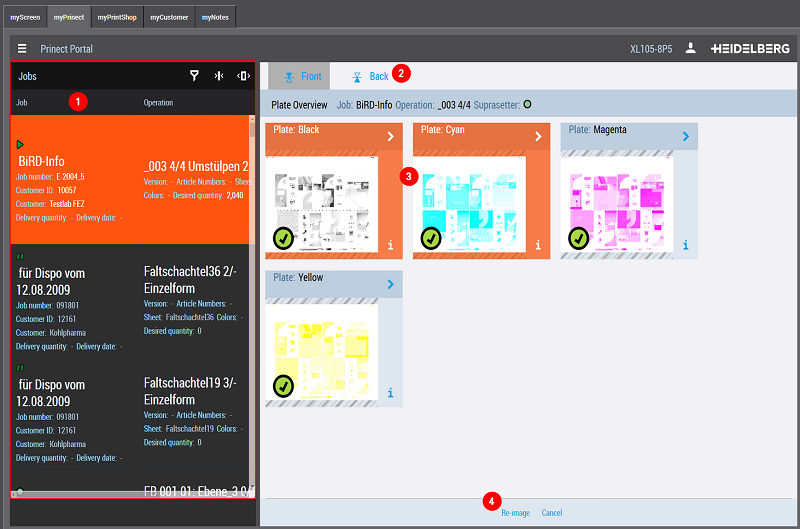Show info for the Black plate
This screenshot has height=529, width=800.
point(390,244)
